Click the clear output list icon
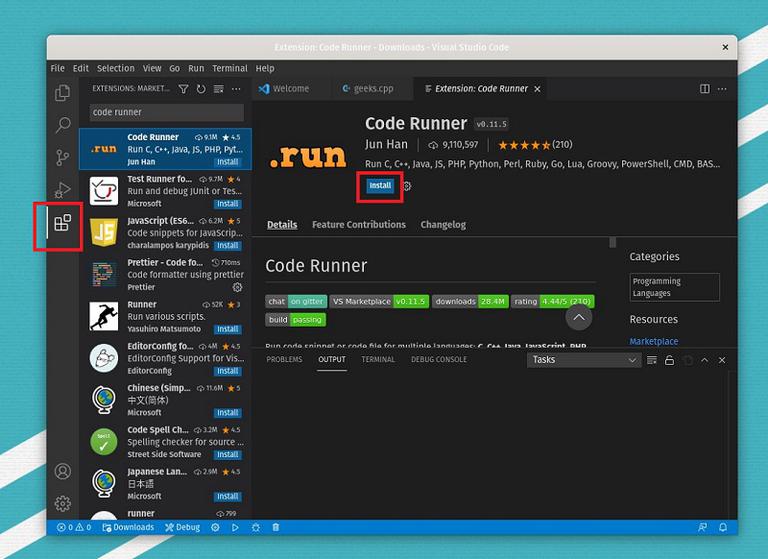The height and width of the screenshot is (559, 768). click(x=651, y=360)
